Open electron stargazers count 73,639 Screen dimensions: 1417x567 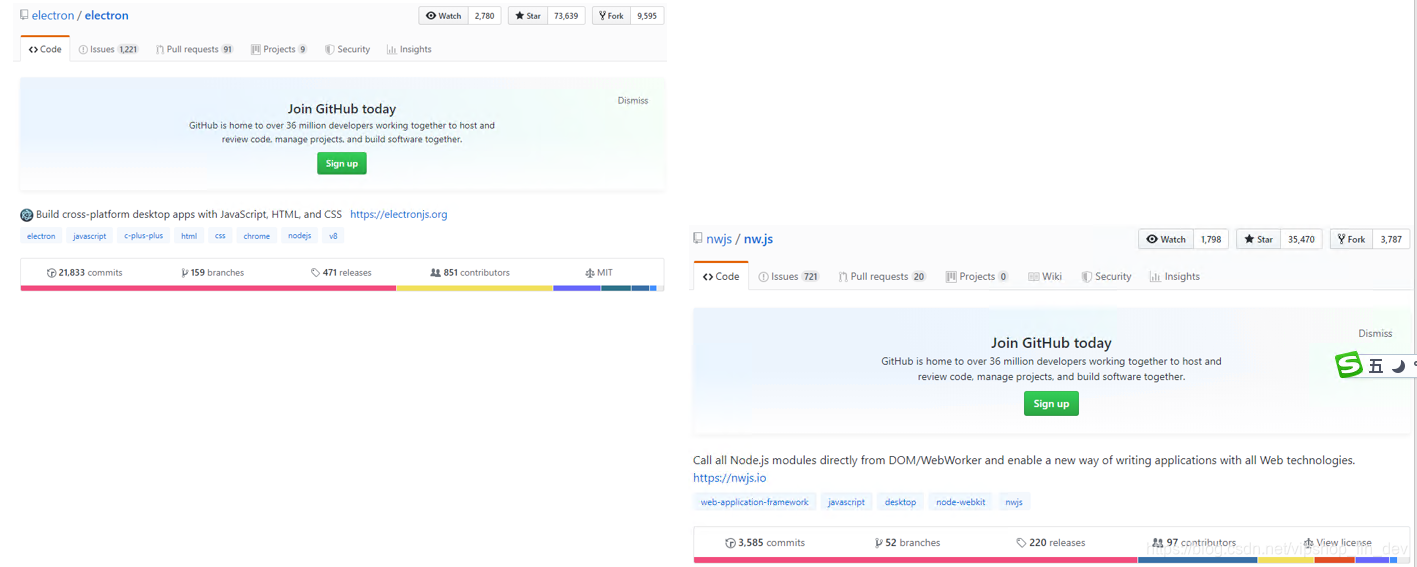click(x=566, y=16)
